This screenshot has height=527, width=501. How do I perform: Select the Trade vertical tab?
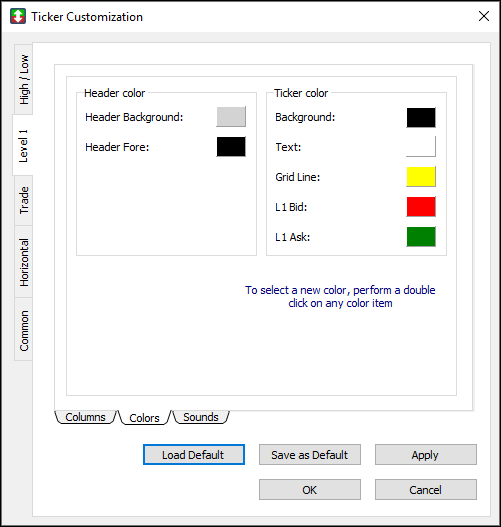coord(24,200)
